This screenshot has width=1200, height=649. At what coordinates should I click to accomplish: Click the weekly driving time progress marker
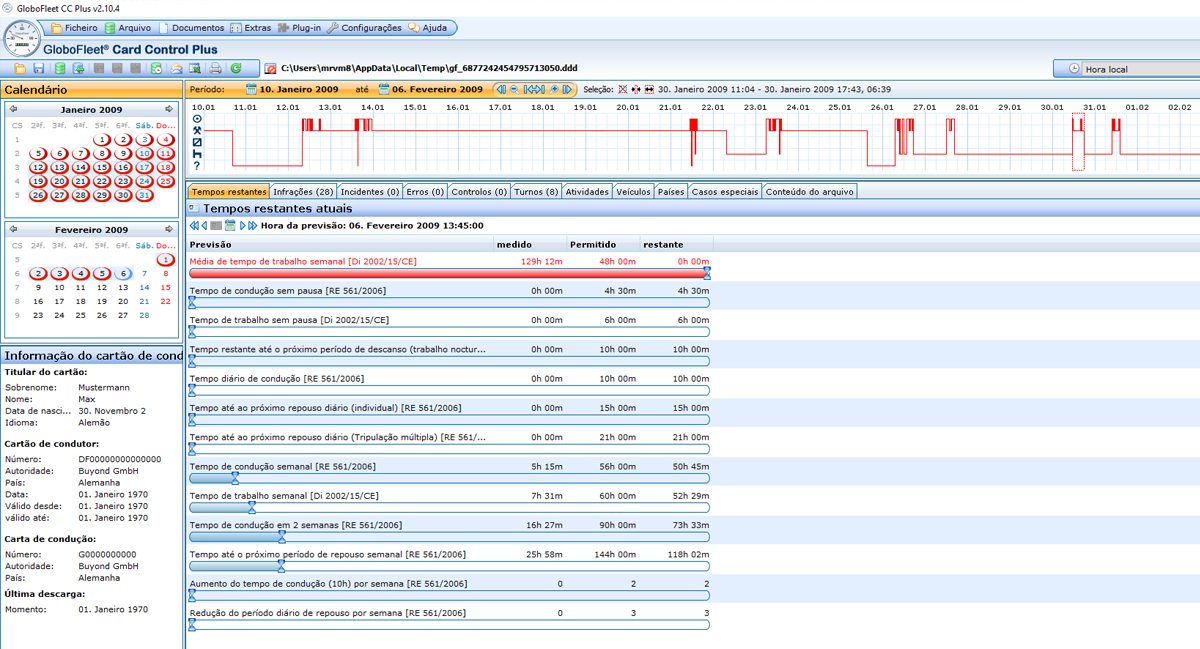click(234, 479)
